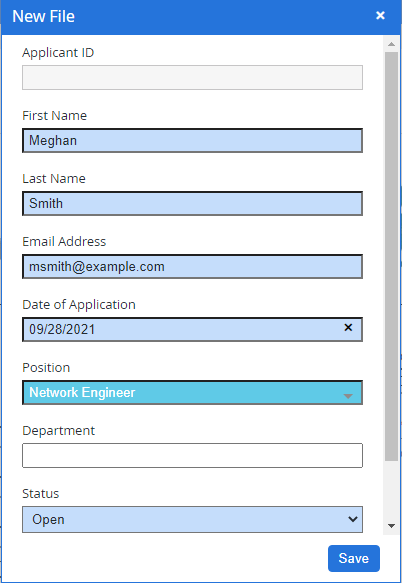Select the msmith@example.com email field
This screenshot has width=402, height=583.
click(192, 266)
